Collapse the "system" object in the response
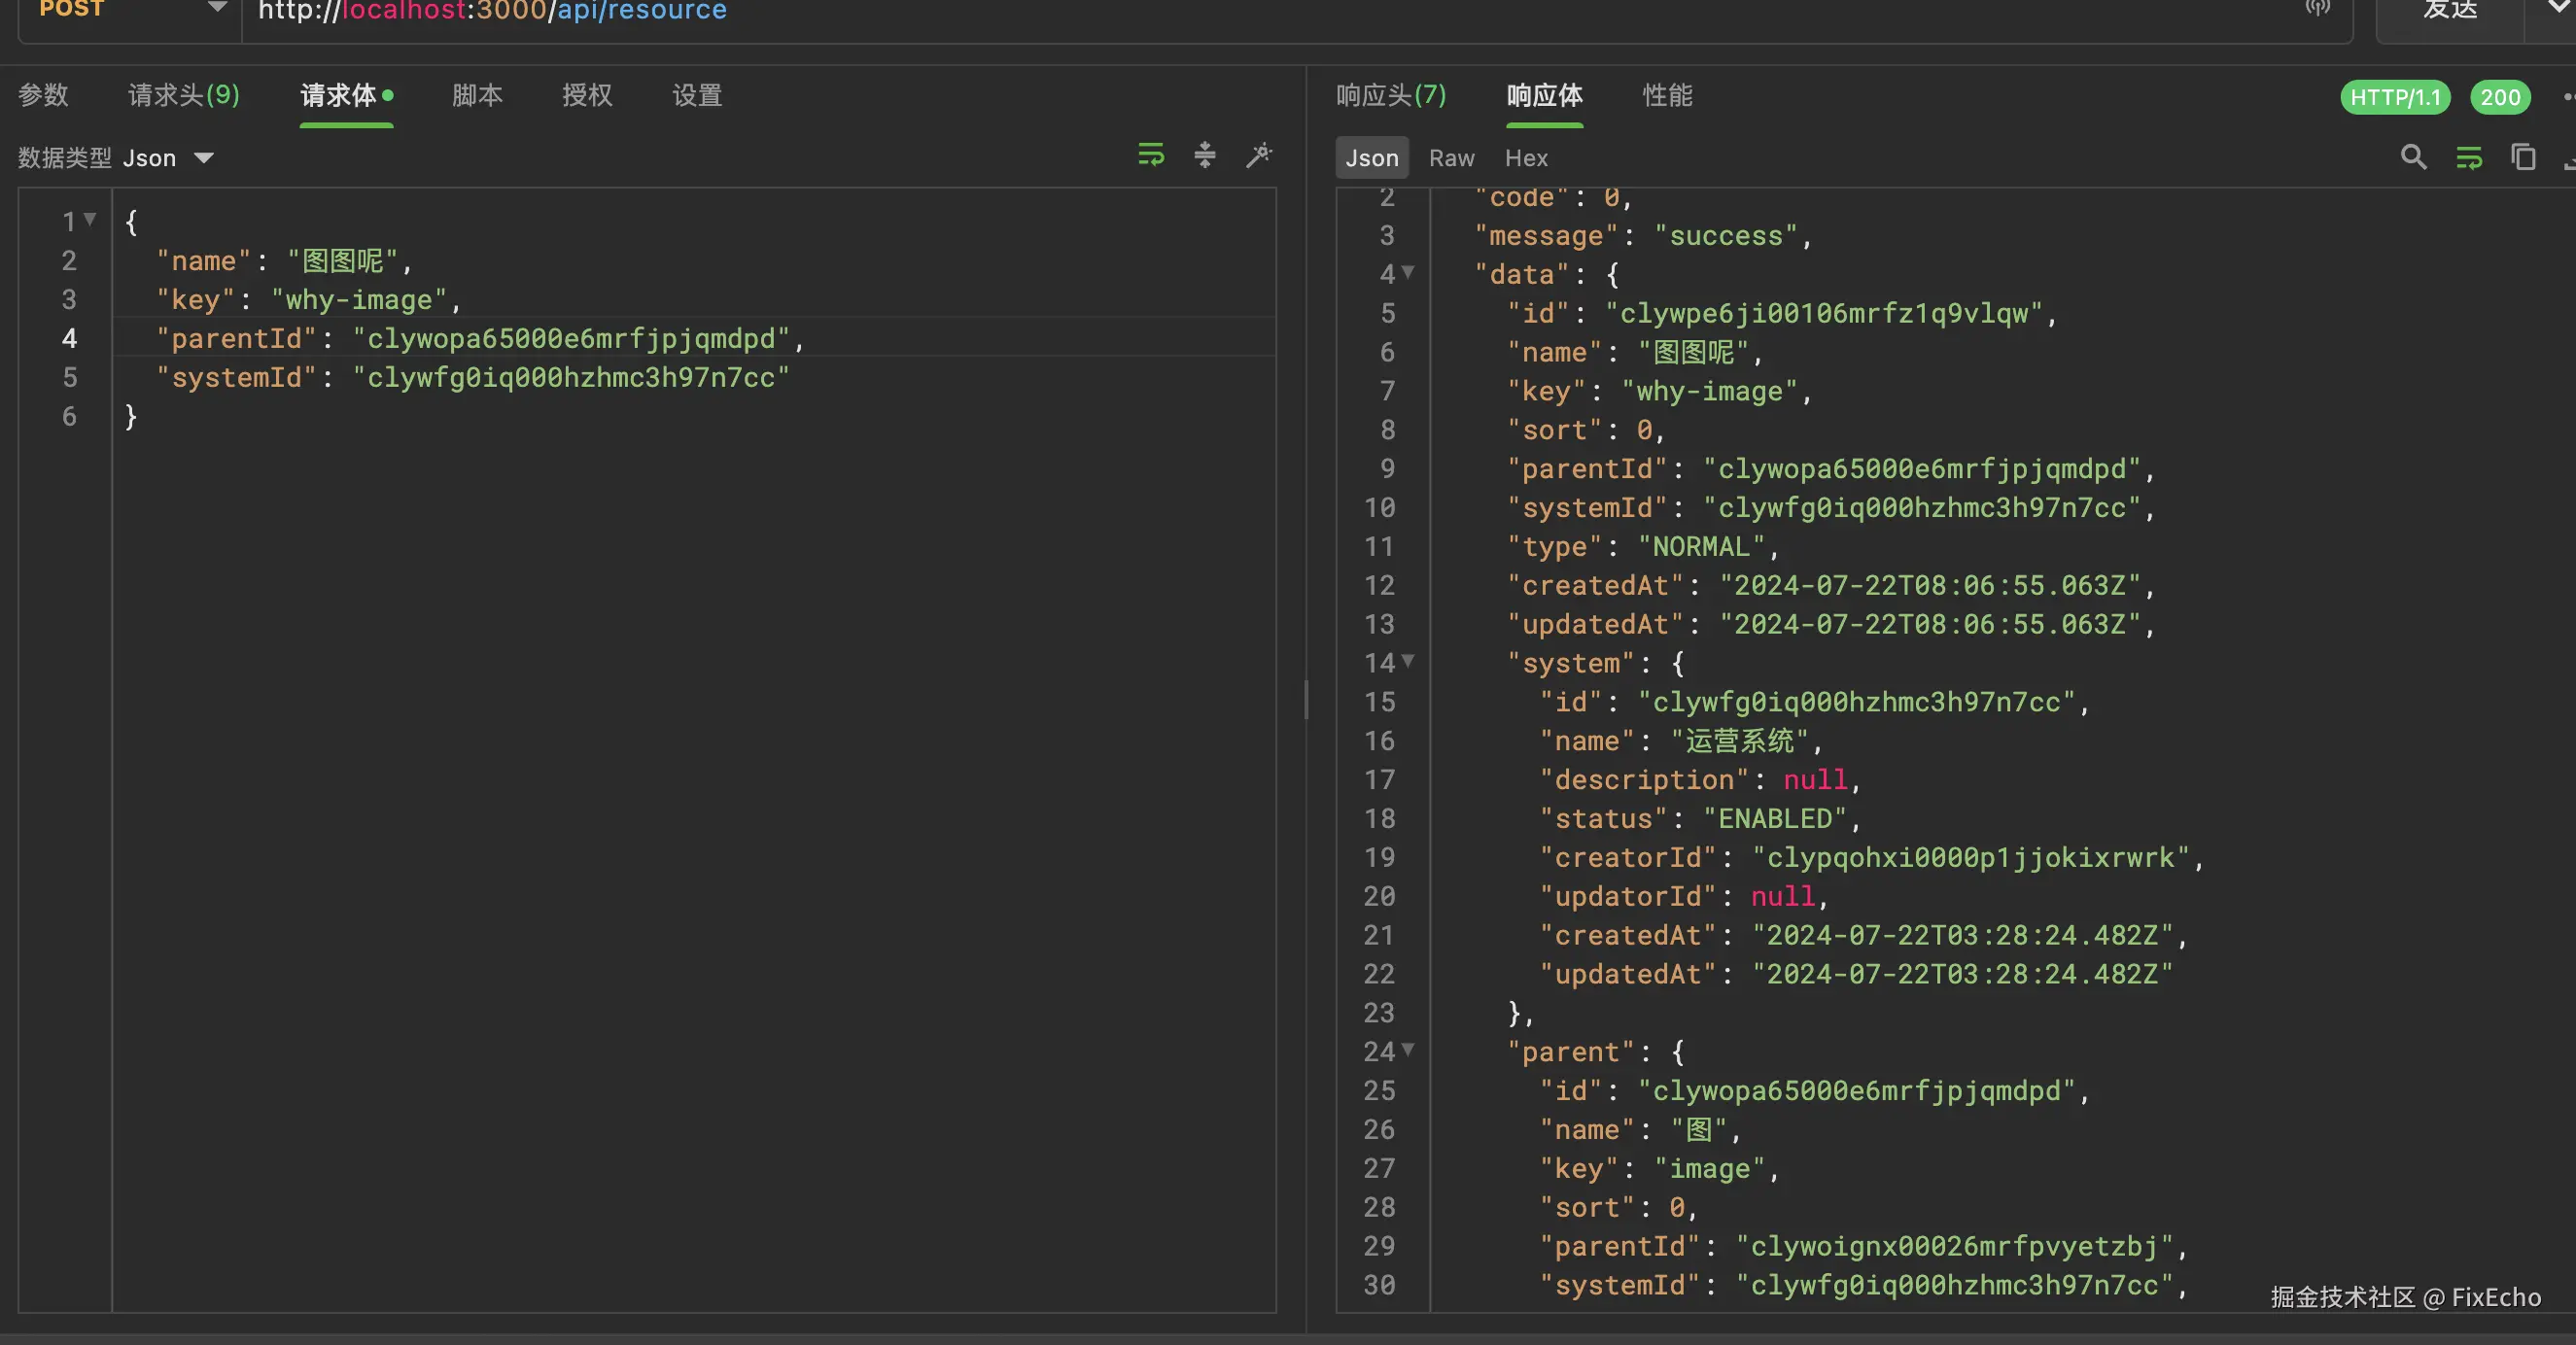The height and width of the screenshot is (1345, 2576). (x=1408, y=661)
